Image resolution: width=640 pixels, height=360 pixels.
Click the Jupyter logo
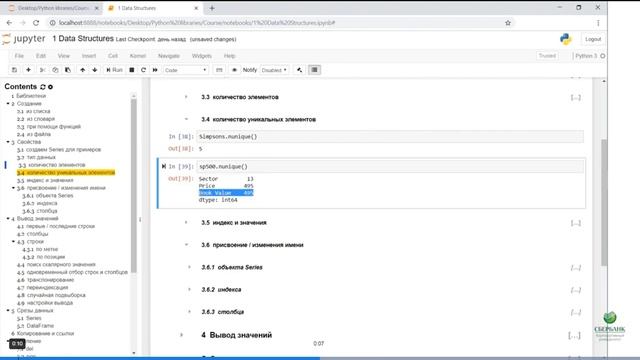pyautogui.click(x=24, y=39)
